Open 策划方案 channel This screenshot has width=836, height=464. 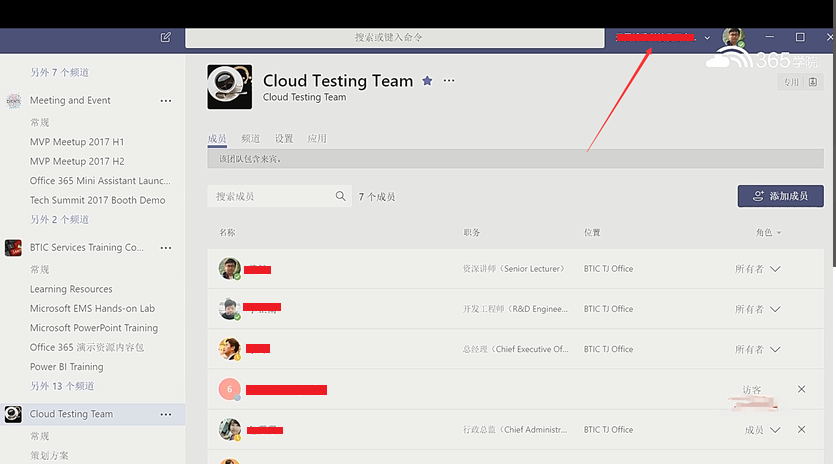pos(49,455)
